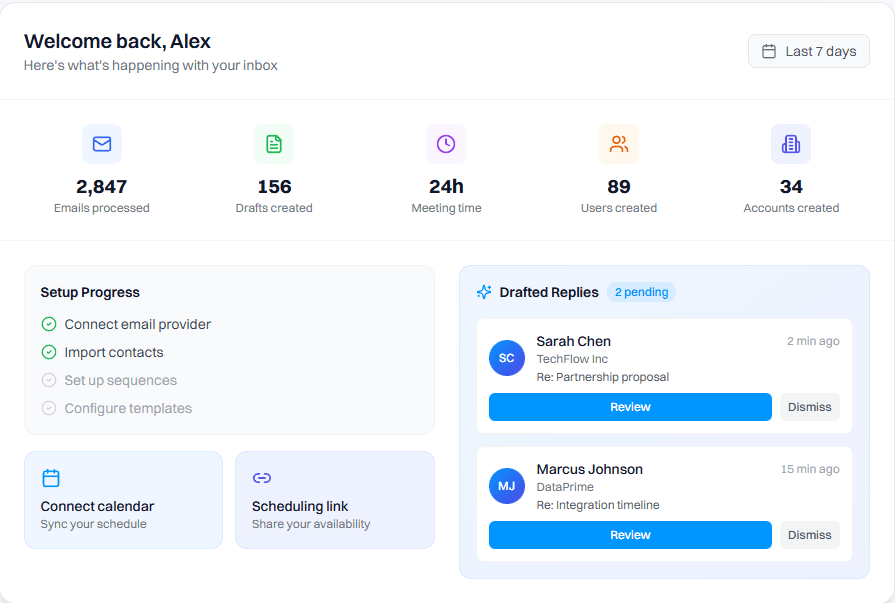Click the Meeting time clock icon
The height and width of the screenshot is (603, 895).
(x=446, y=144)
